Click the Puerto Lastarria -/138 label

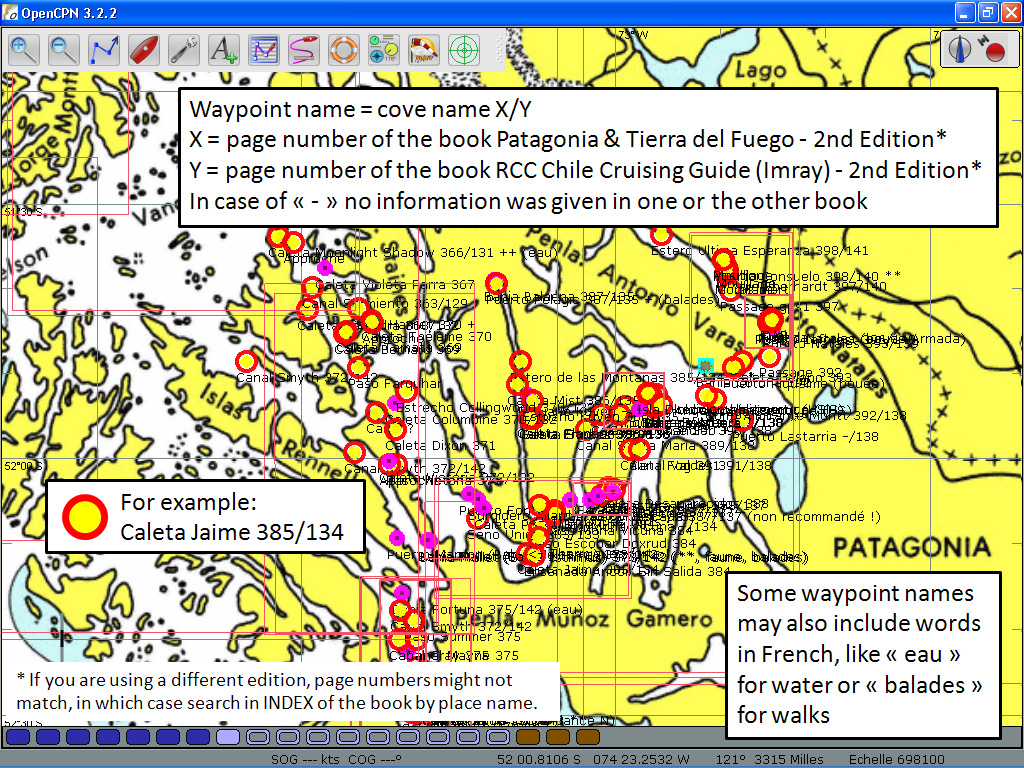coord(805,436)
